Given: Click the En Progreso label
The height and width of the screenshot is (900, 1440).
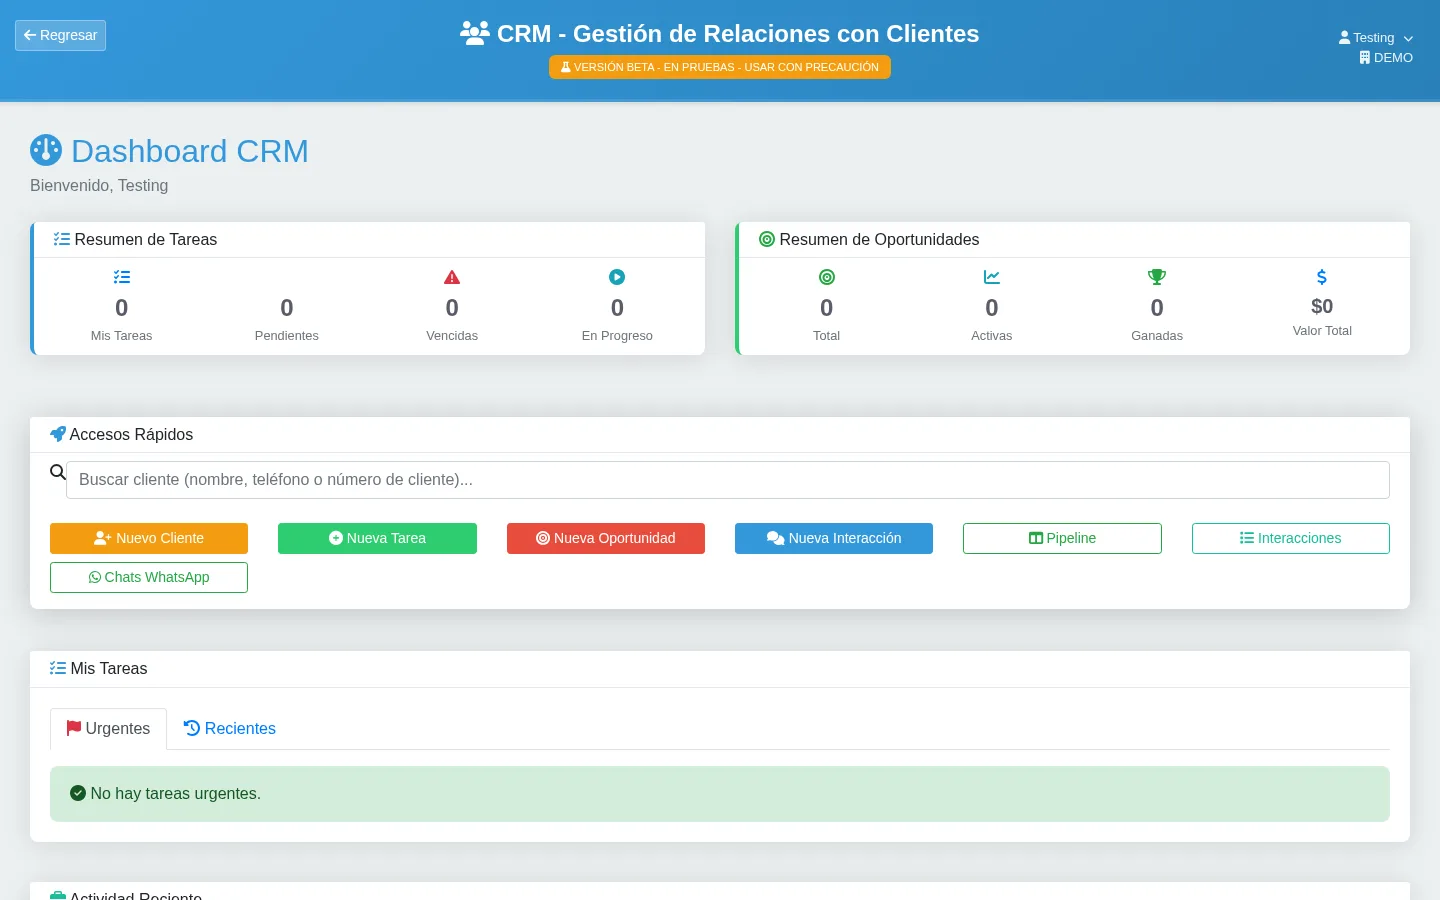Looking at the screenshot, I should (x=617, y=336).
